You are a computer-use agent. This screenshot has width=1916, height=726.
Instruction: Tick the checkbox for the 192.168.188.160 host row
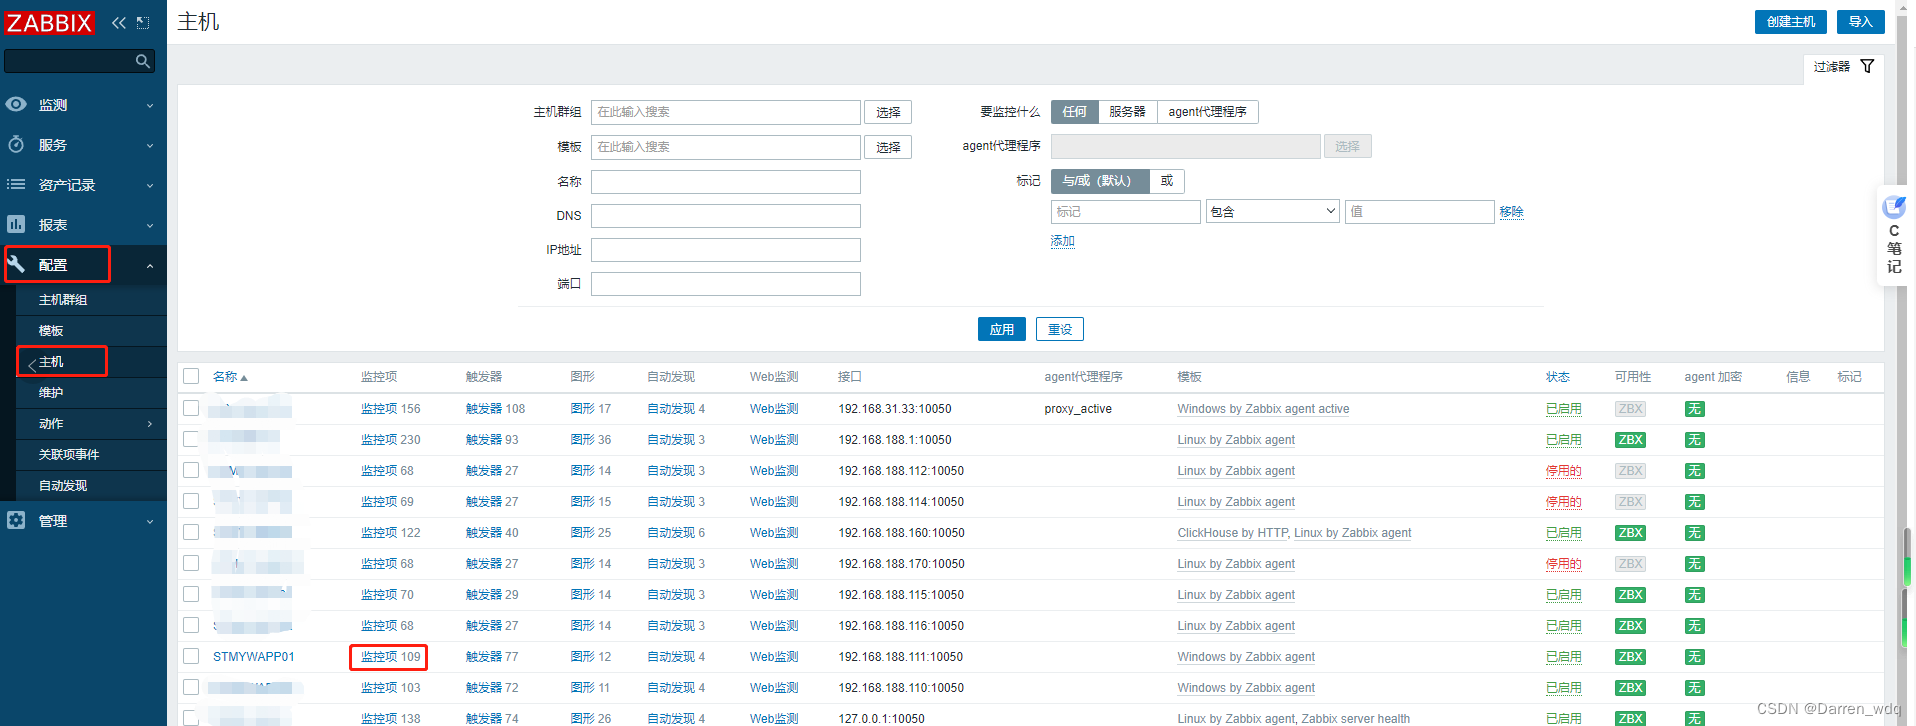click(191, 532)
